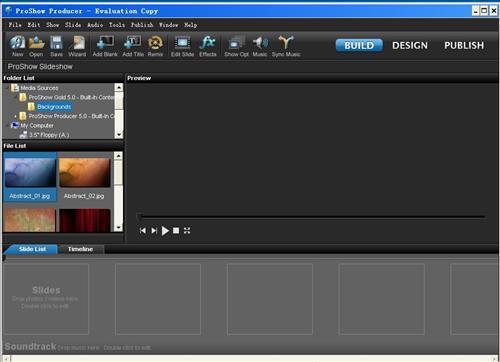Screen dimensions: 500x362
Task: Select ProShow Producer 5.0 built-in content folder
Action: coord(71,116)
